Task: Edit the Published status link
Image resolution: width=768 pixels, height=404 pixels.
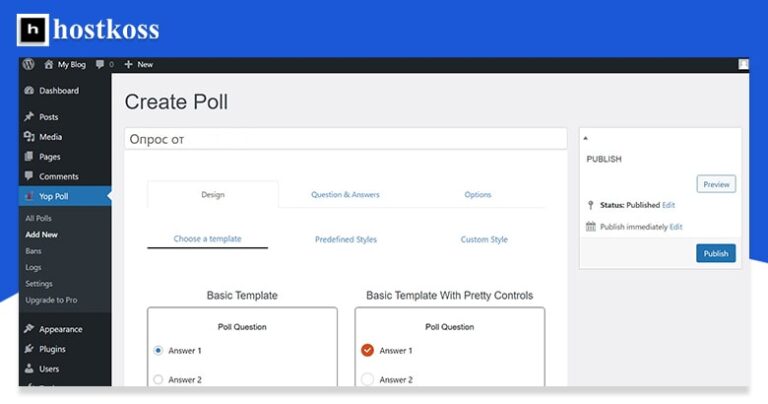Action: pyautogui.click(x=669, y=205)
